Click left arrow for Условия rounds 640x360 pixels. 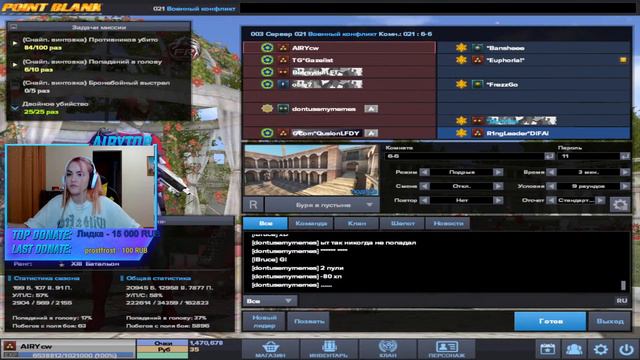point(551,186)
